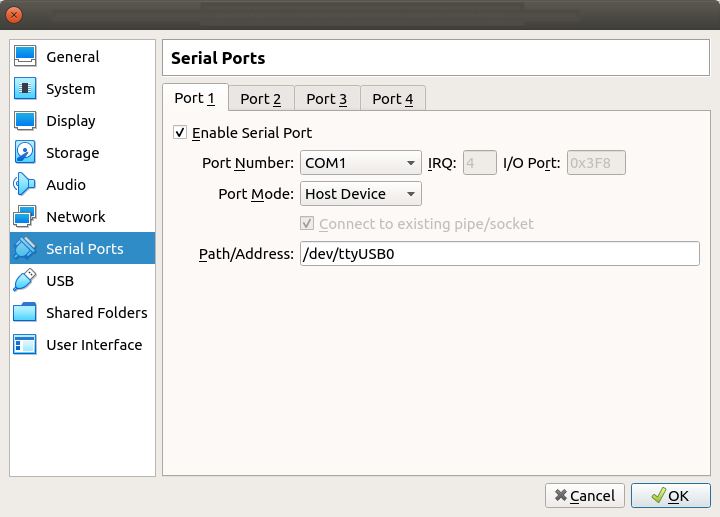Click the User Interface window icon
The height and width of the screenshot is (517, 720).
click(x=25, y=344)
